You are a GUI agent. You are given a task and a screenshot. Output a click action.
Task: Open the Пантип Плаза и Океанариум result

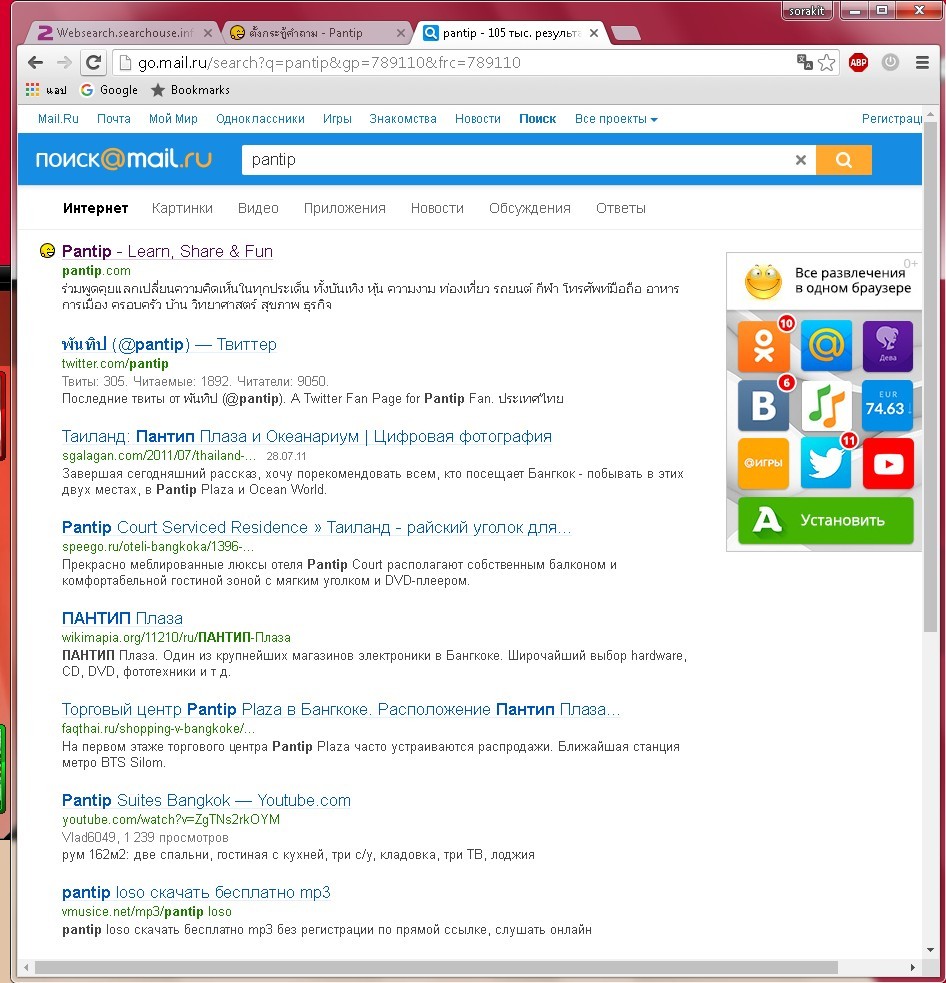point(307,436)
